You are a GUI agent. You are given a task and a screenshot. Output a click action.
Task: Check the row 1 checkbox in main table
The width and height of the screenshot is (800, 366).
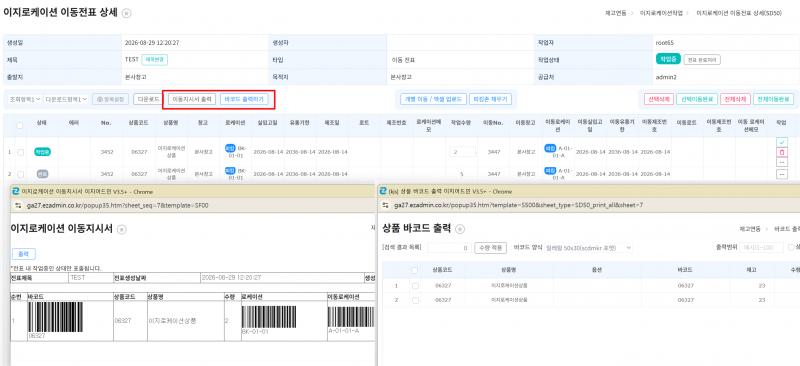pyautogui.click(x=20, y=152)
